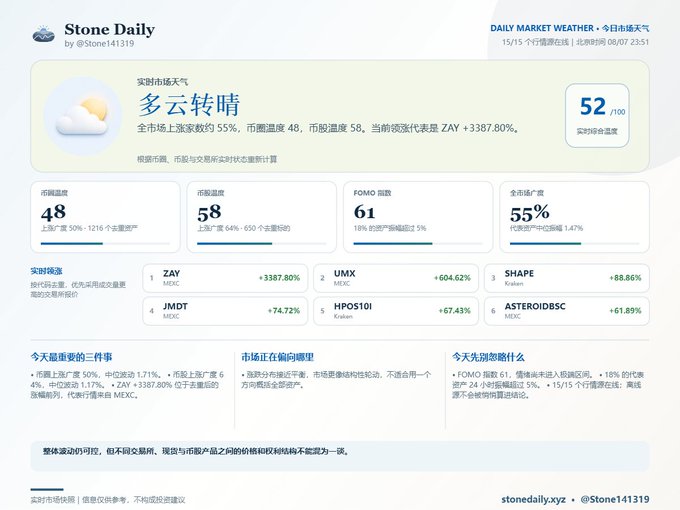Image resolution: width=680 pixels, height=510 pixels.
Task: Click the median amplitude 1.47% subtitle
Action: pos(546,228)
